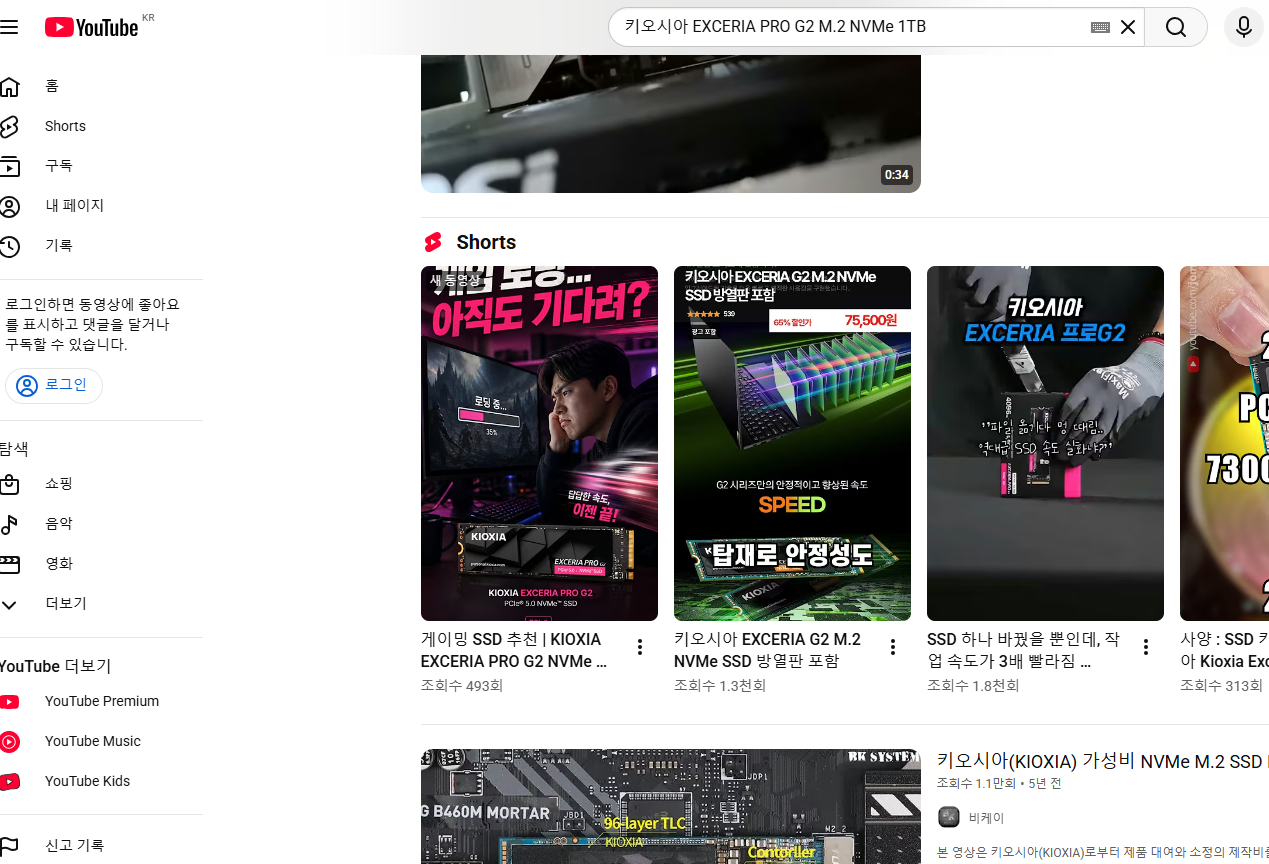Play the 0:34 video thumbnail
Image resolution: width=1269 pixels, height=864 pixels.
(x=670, y=123)
